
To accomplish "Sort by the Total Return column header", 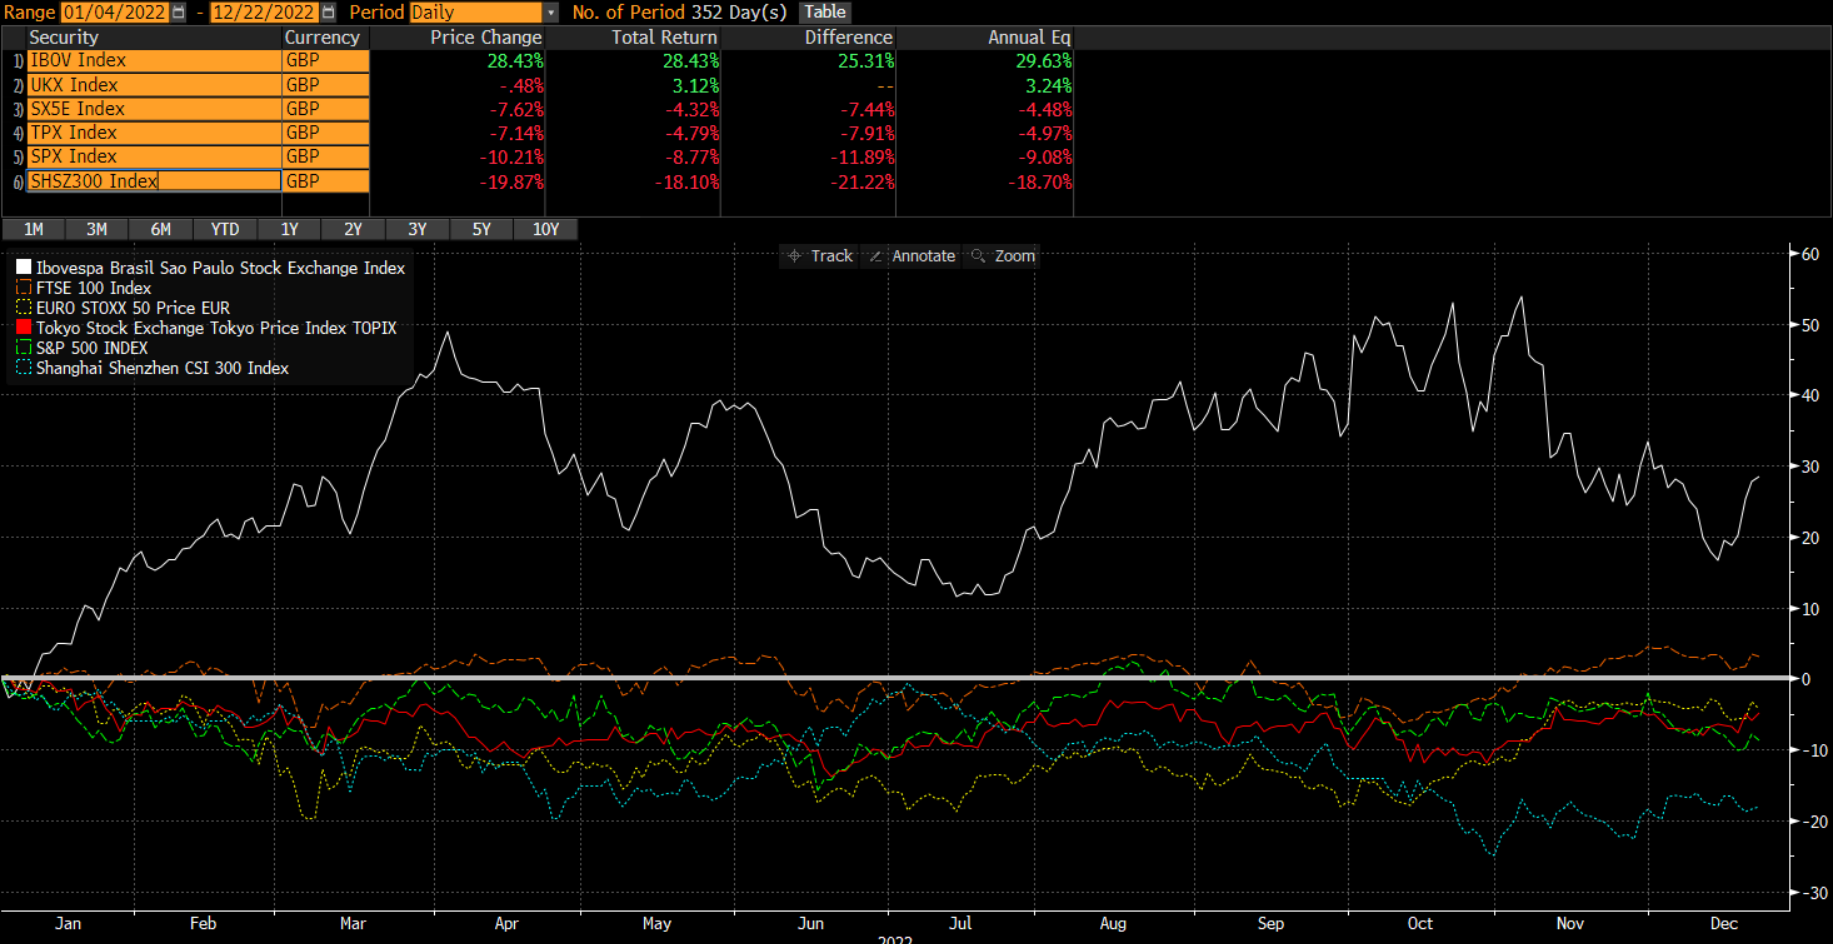I will (664, 37).
